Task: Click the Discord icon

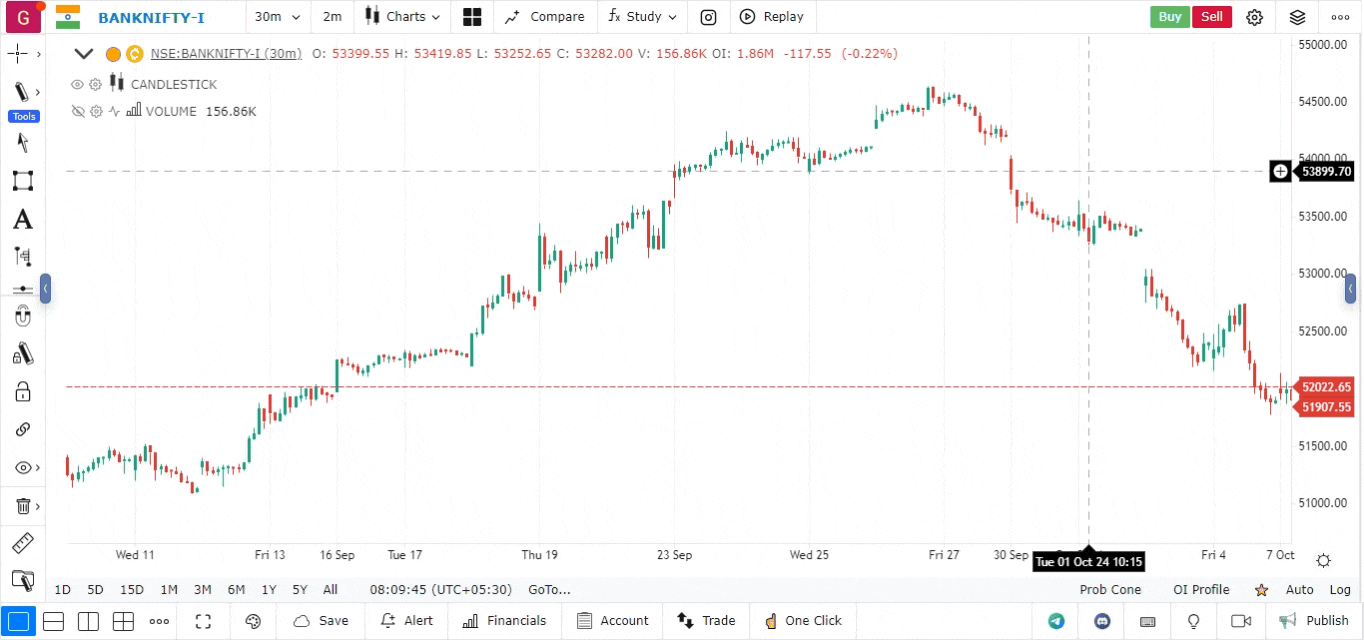Action: point(1102,621)
